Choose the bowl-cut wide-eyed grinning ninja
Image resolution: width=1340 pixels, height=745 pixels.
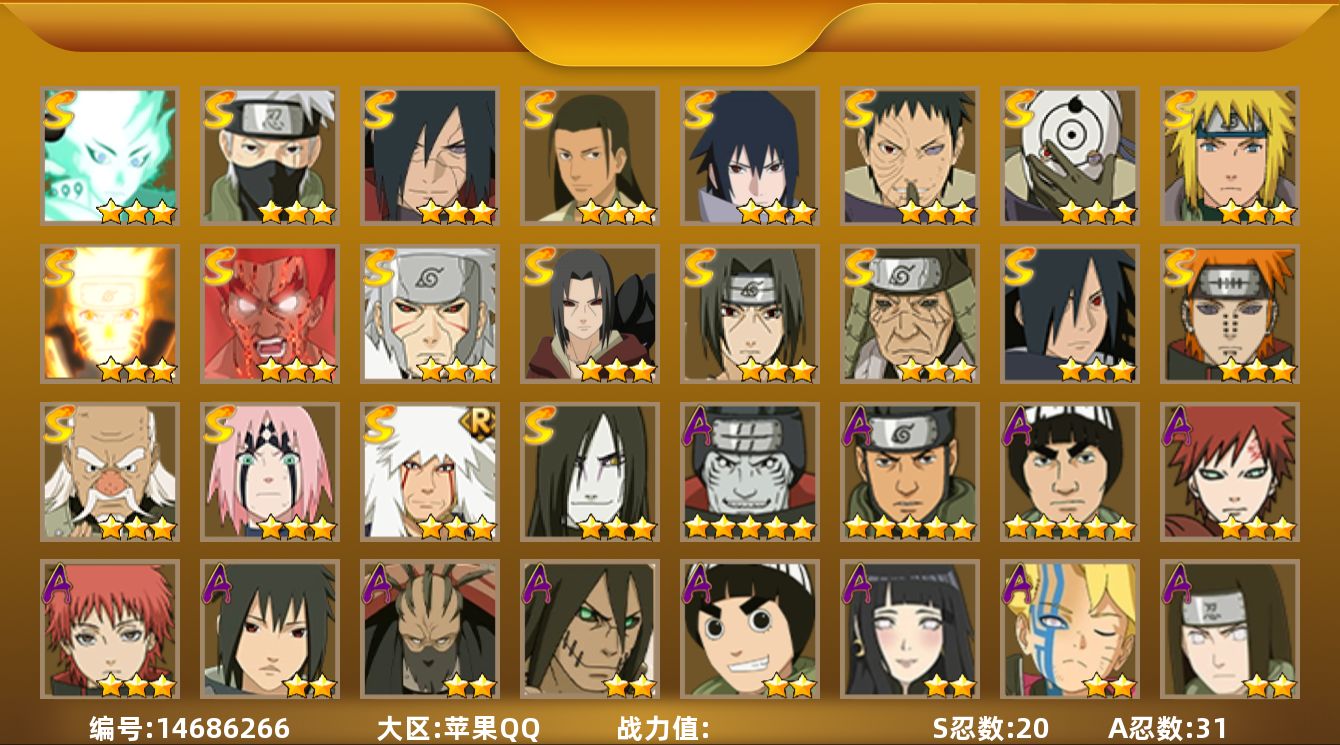pyautogui.click(x=750, y=630)
